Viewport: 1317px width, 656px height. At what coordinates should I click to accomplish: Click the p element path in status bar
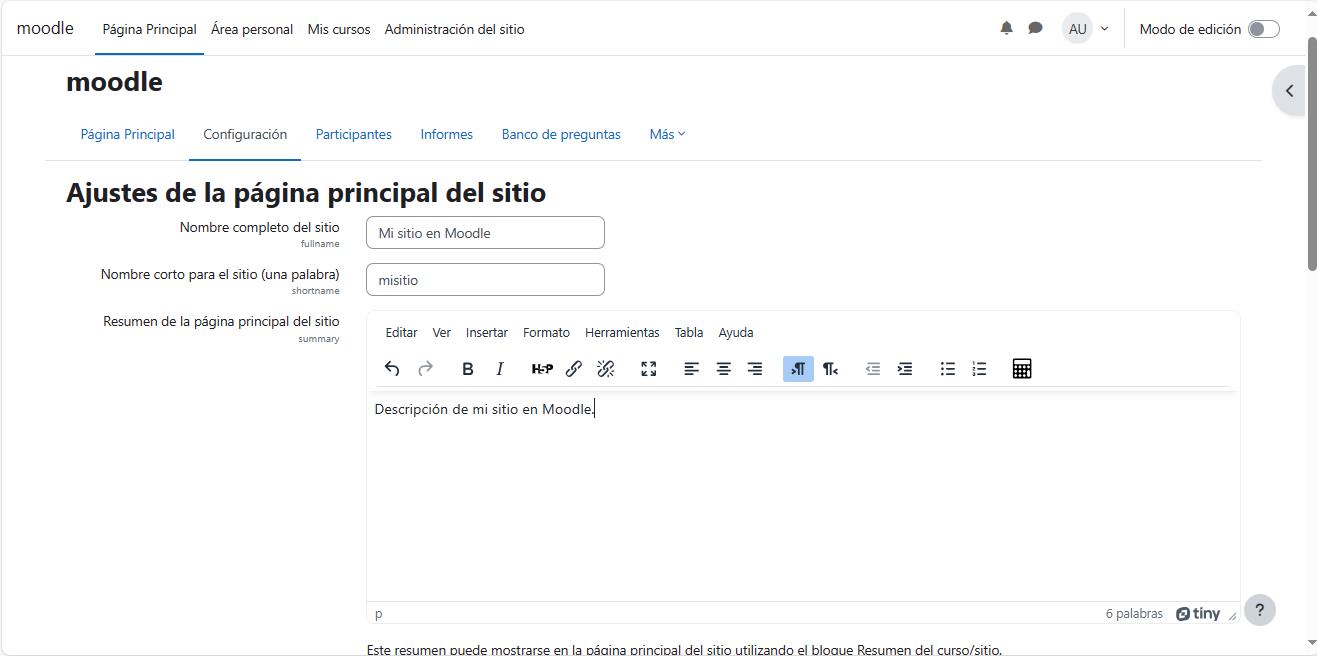coord(379,614)
